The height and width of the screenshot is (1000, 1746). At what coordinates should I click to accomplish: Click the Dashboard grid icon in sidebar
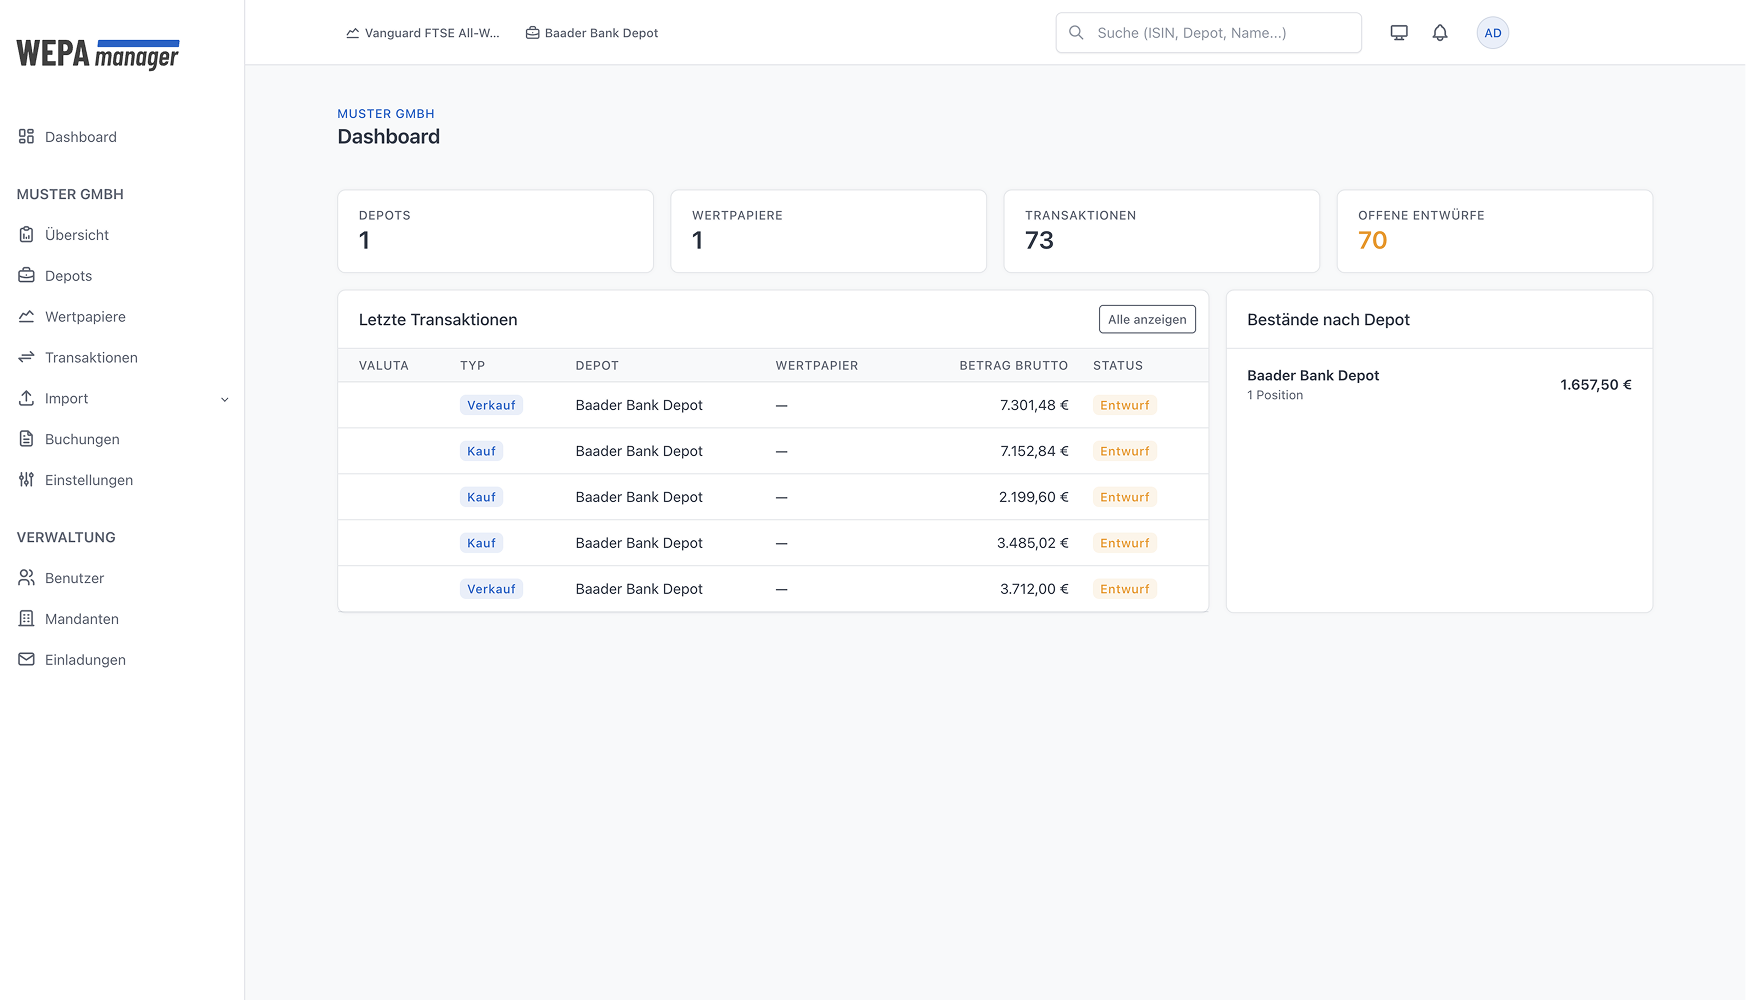click(27, 137)
